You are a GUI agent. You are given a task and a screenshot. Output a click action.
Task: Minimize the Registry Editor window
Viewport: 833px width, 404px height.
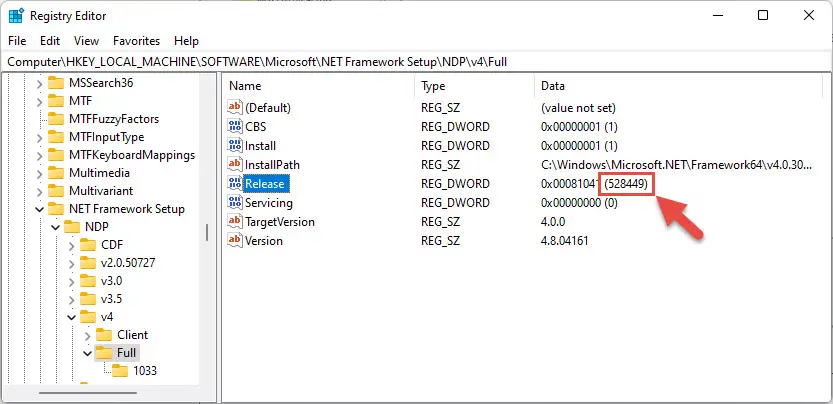pos(717,15)
